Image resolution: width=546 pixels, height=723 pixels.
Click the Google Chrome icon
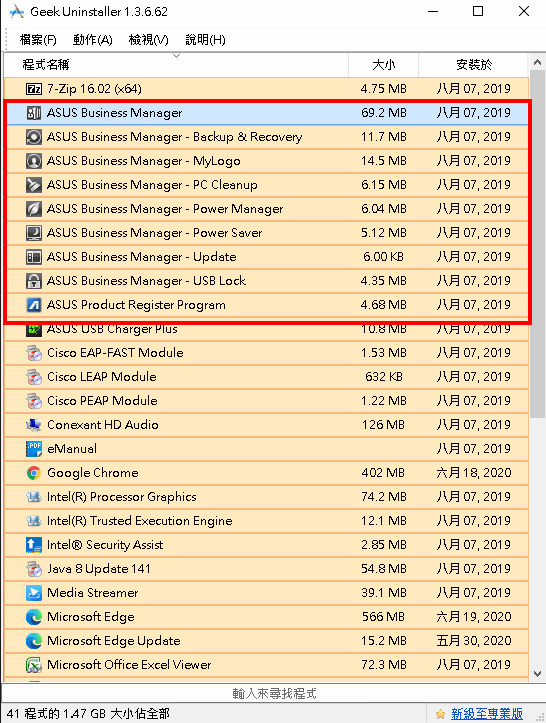(x=34, y=473)
